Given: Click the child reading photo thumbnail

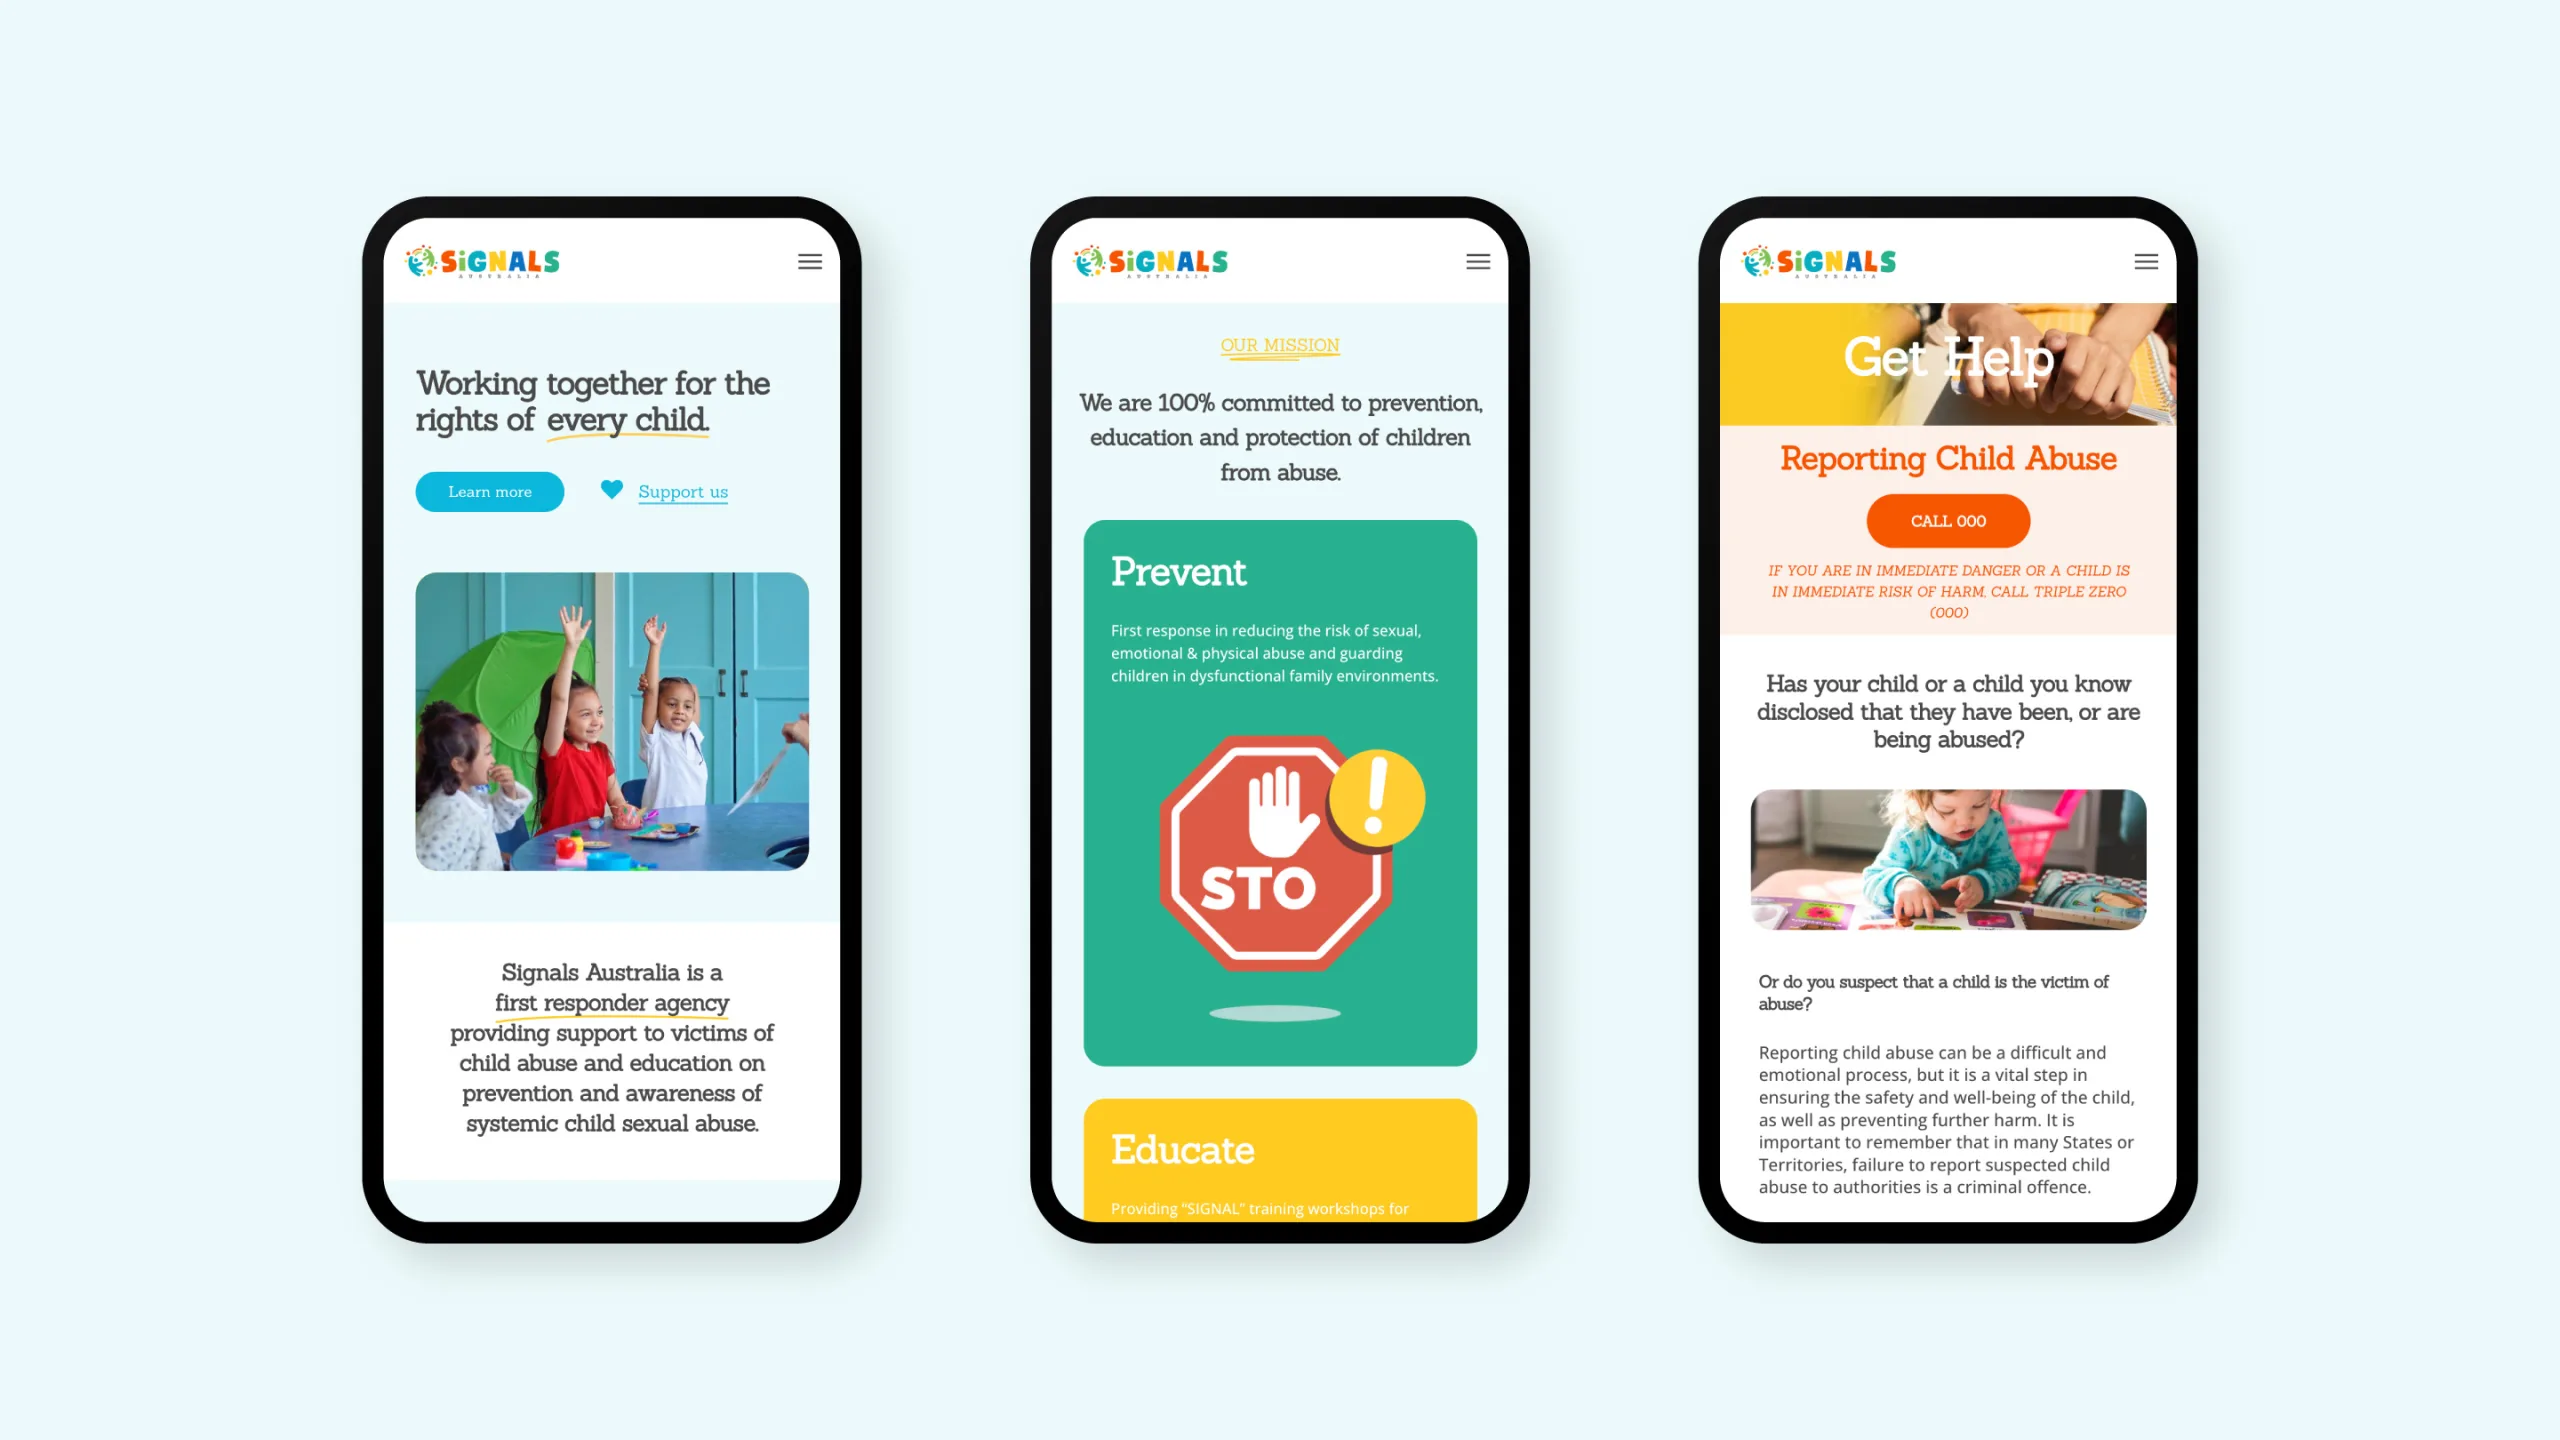Looking at the screenshot, I should [1948, 860].
